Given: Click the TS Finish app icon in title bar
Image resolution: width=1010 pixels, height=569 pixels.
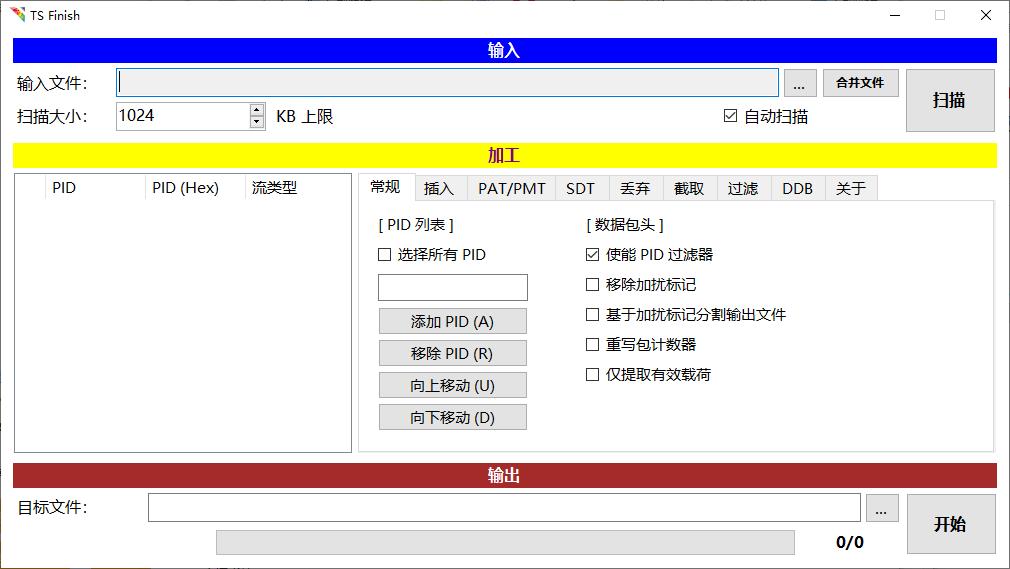Looking at the screenshot, I should pos(17,14).
